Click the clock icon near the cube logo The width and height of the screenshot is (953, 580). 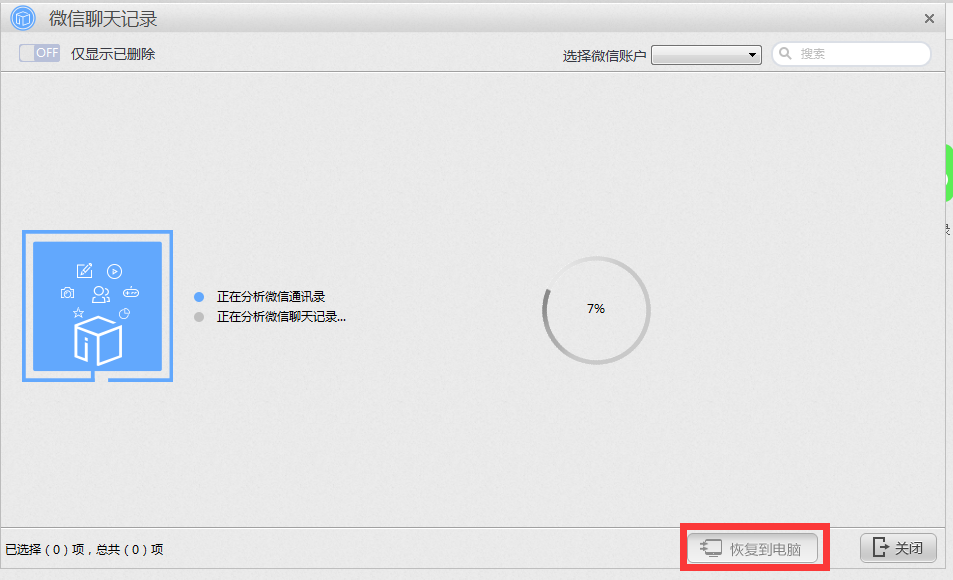click(123, 313)
